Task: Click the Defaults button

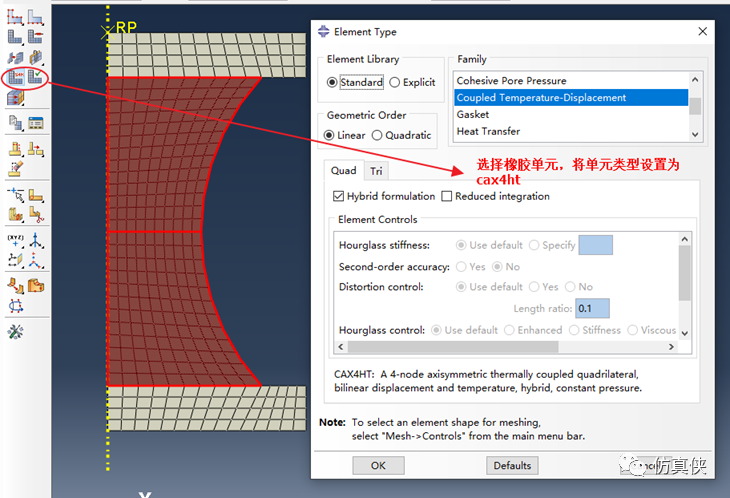Action: (512, 465)
